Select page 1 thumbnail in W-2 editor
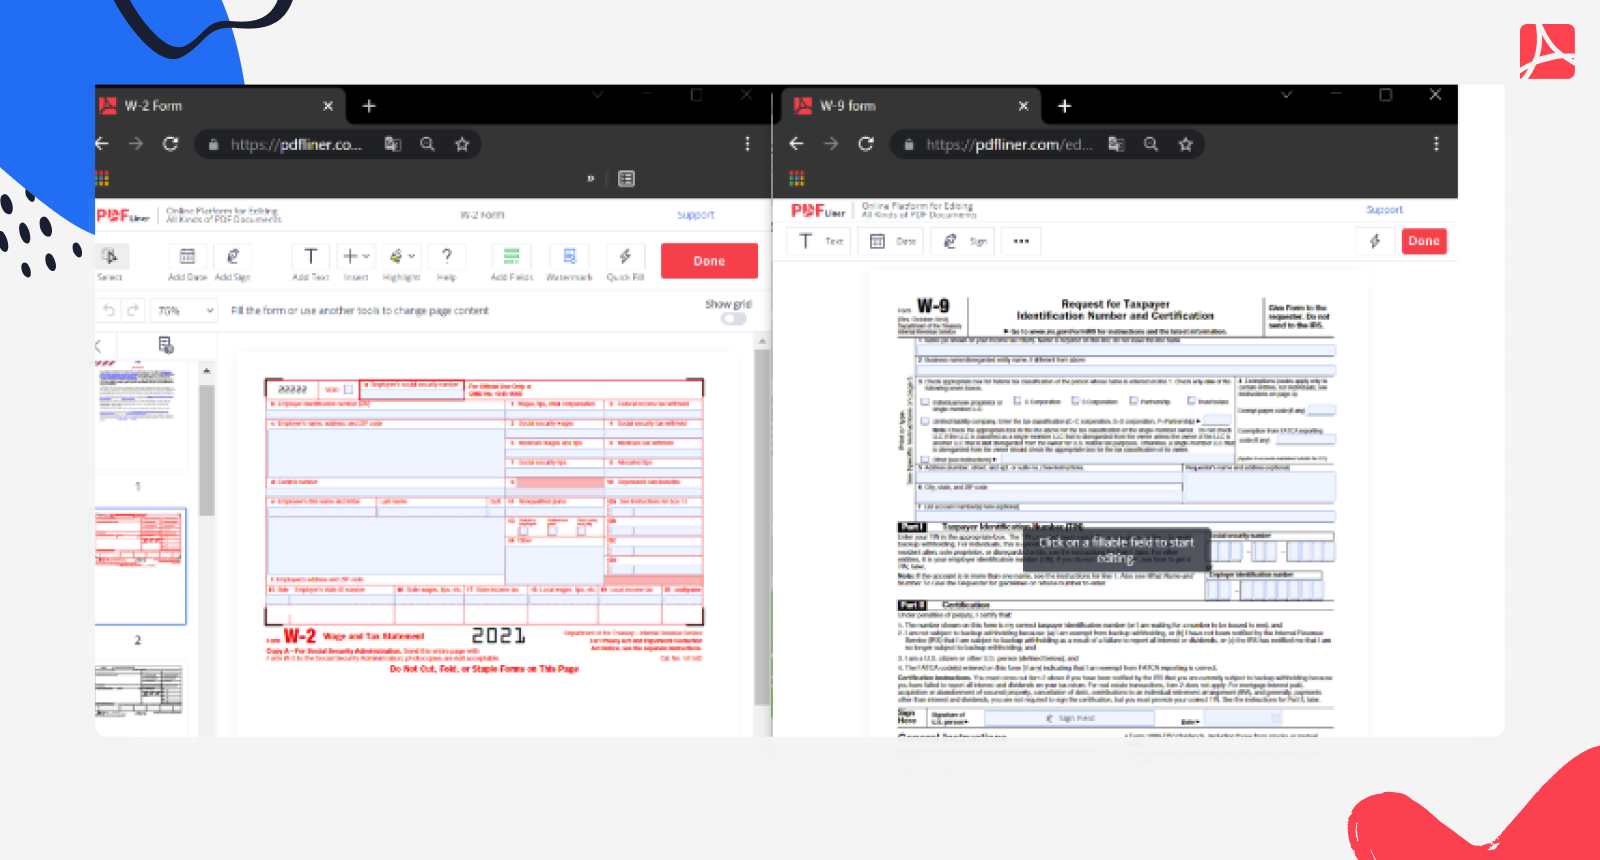The height and width of the screenshot is (860, 1600). tap(141, 416)
